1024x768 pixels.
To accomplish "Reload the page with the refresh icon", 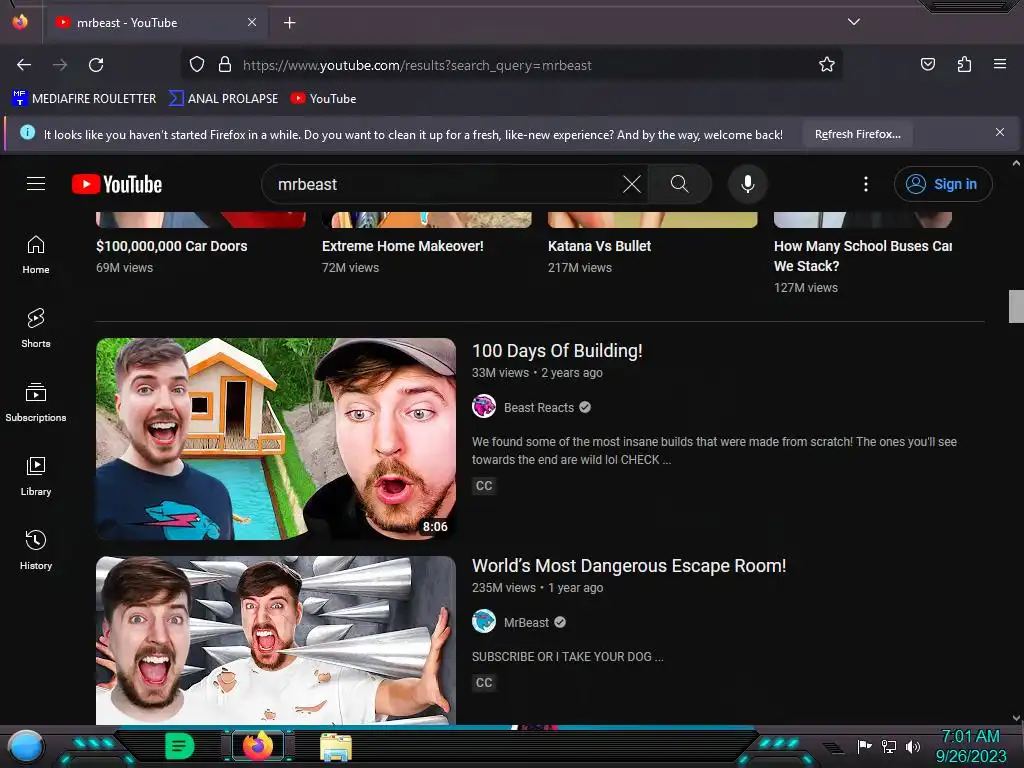I will point(96,65).
